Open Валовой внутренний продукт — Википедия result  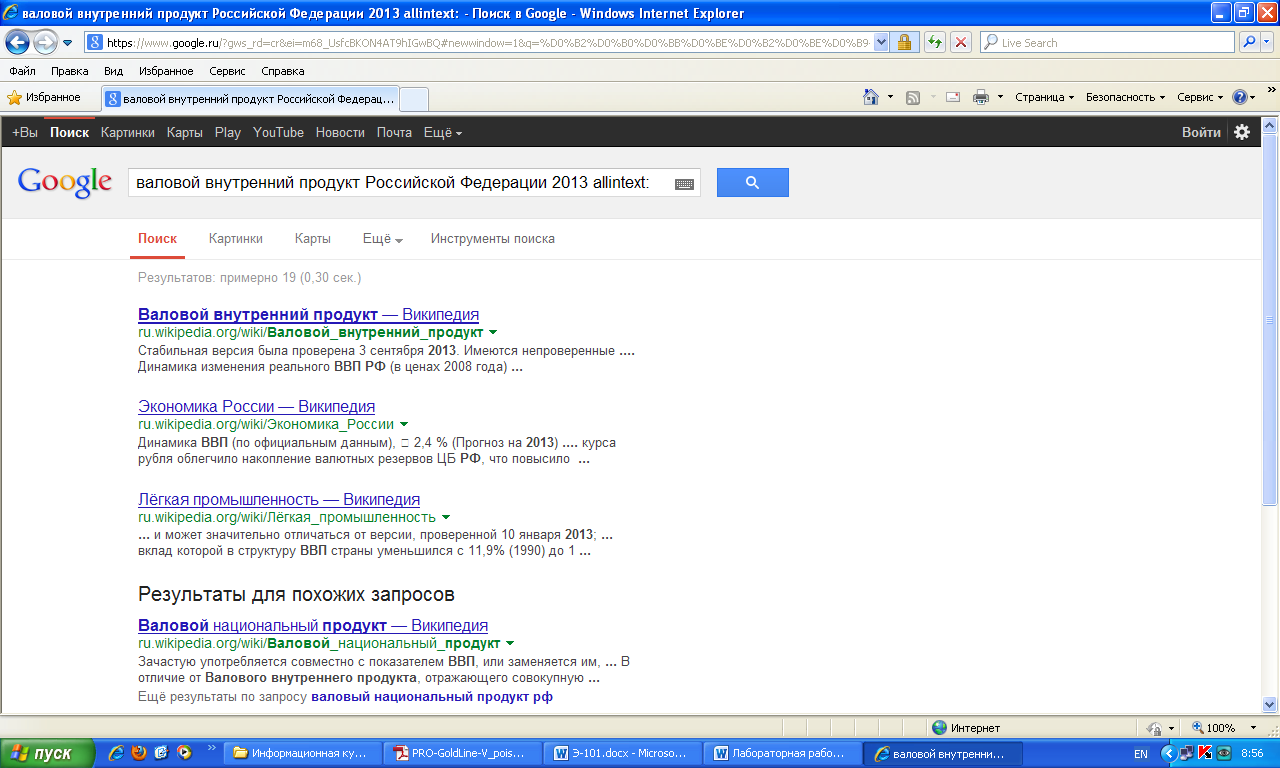[x=308, y=314]
